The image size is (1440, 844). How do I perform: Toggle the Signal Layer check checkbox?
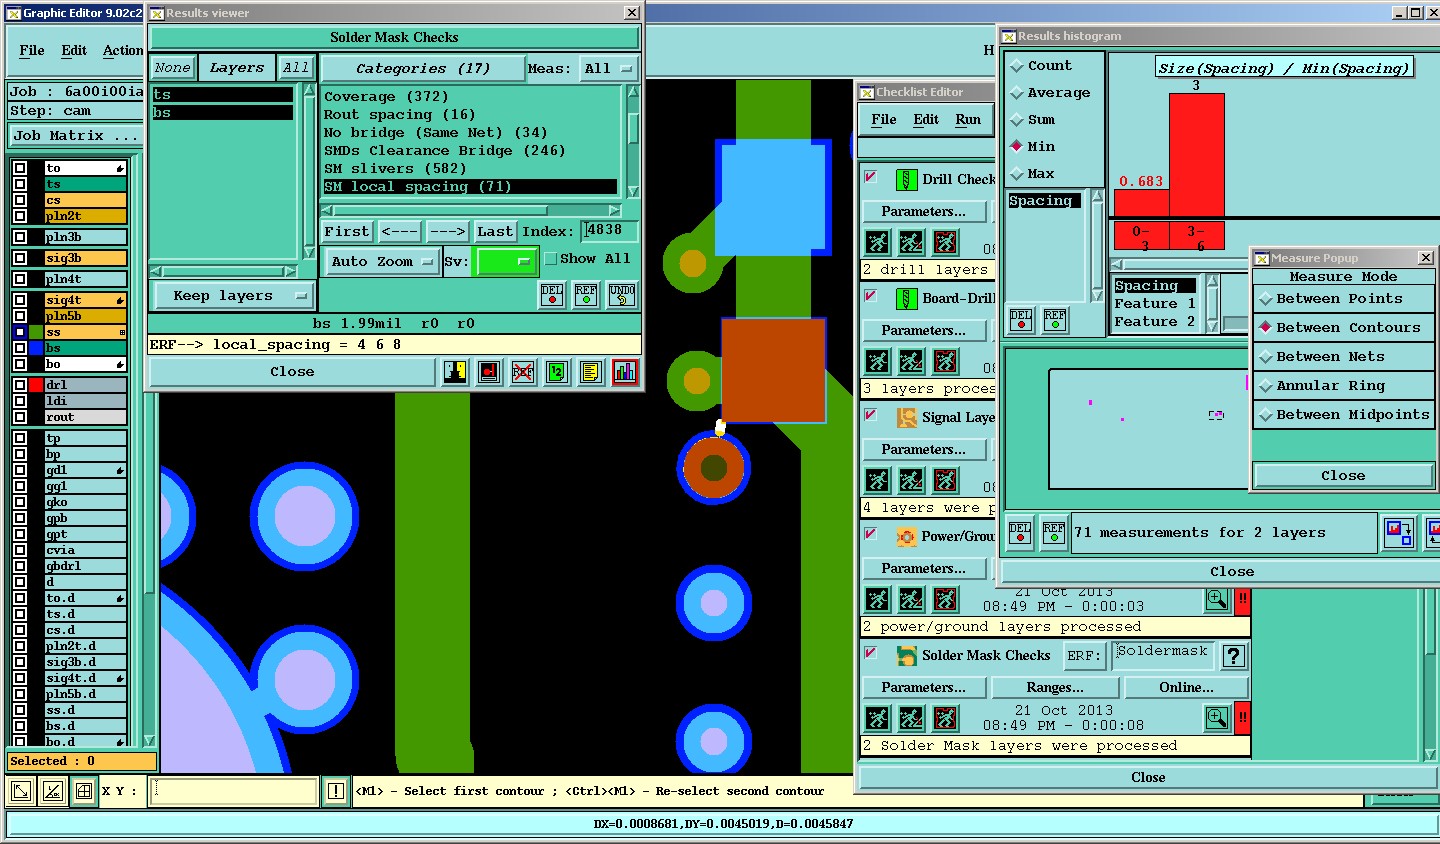[x=871, y=415]
